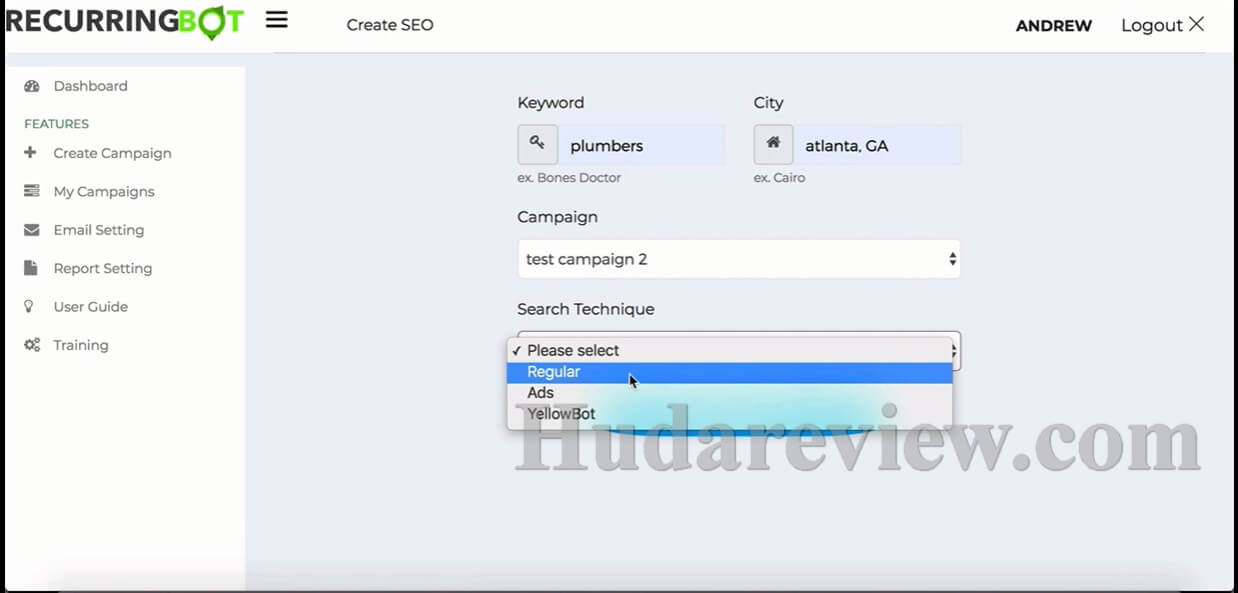Log out of the account

[1152, 25]
